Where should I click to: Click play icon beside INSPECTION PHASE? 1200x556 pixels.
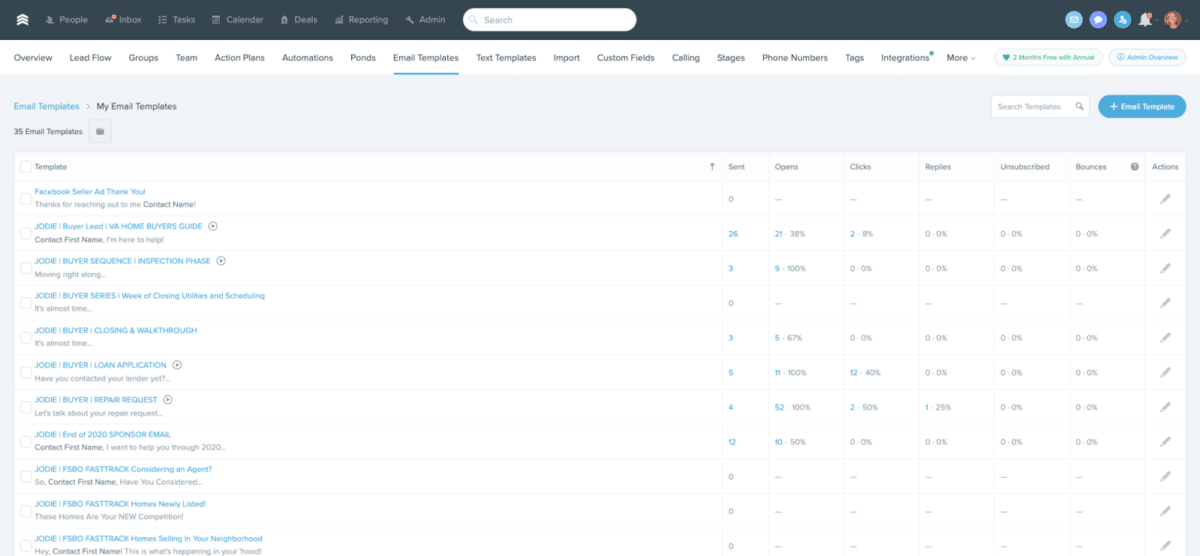pyautogui.click(x=221, y=261)
